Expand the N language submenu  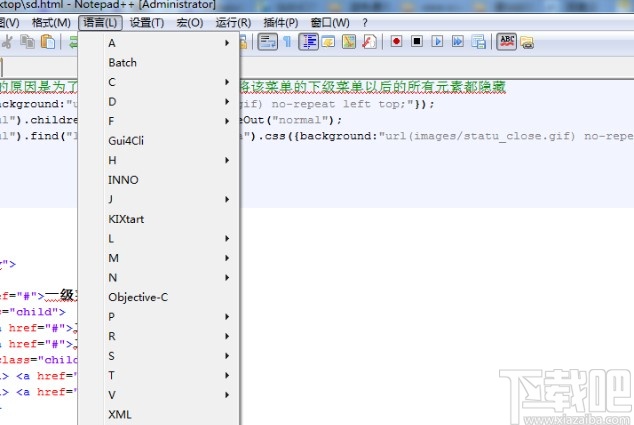[159, 277]
